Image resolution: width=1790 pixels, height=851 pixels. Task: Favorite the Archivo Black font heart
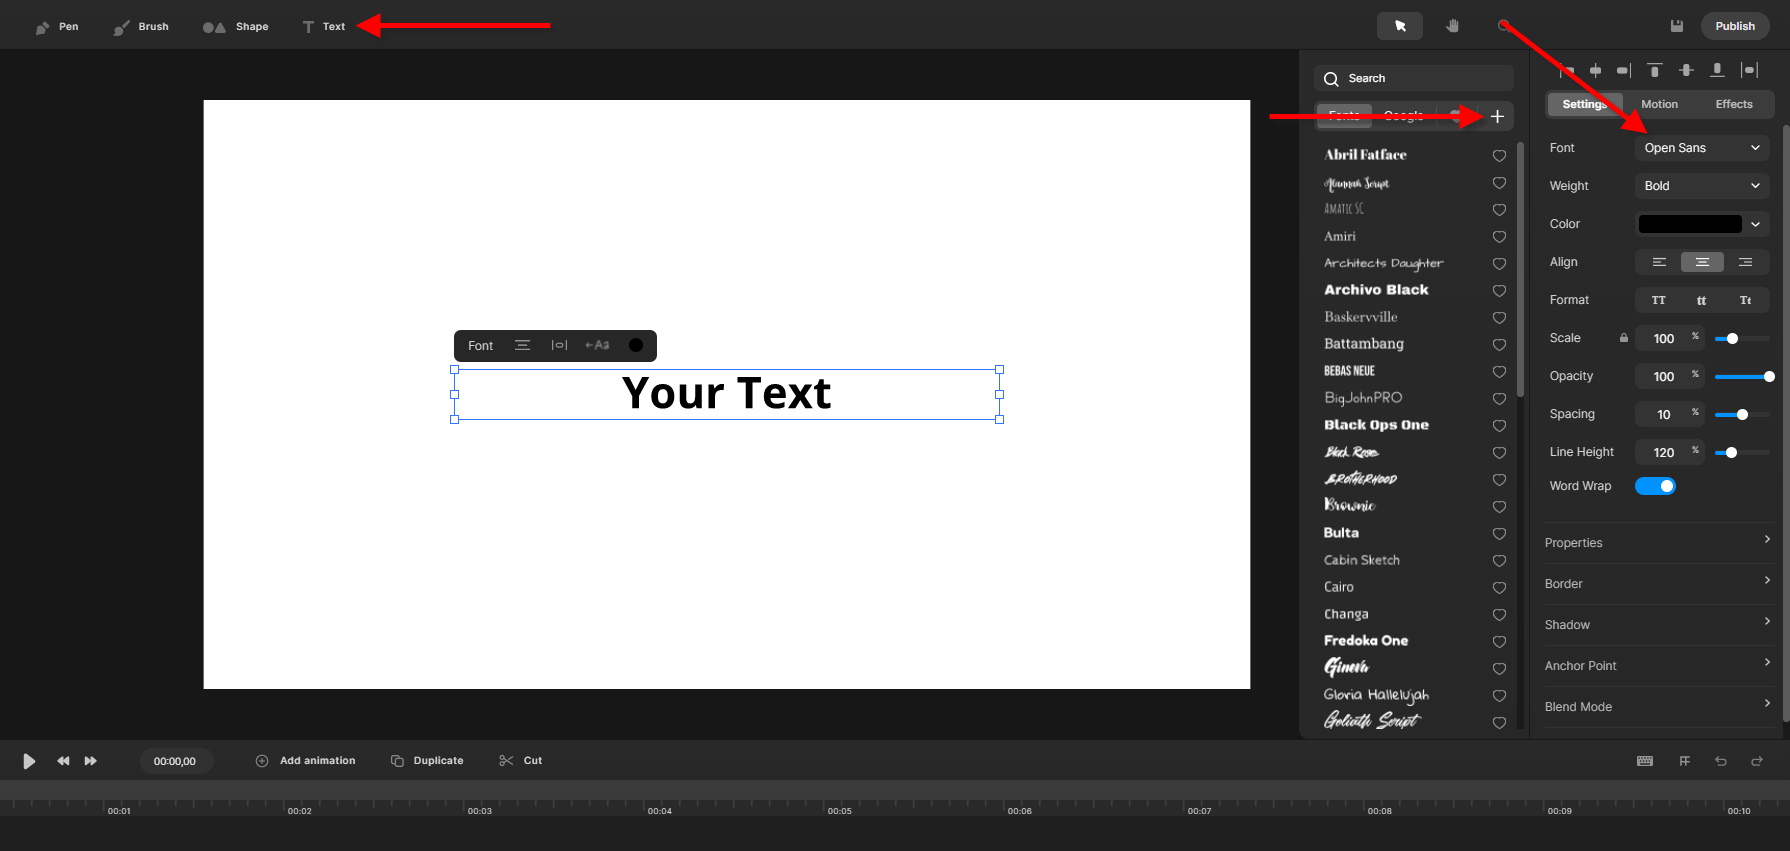point(1499,291)
